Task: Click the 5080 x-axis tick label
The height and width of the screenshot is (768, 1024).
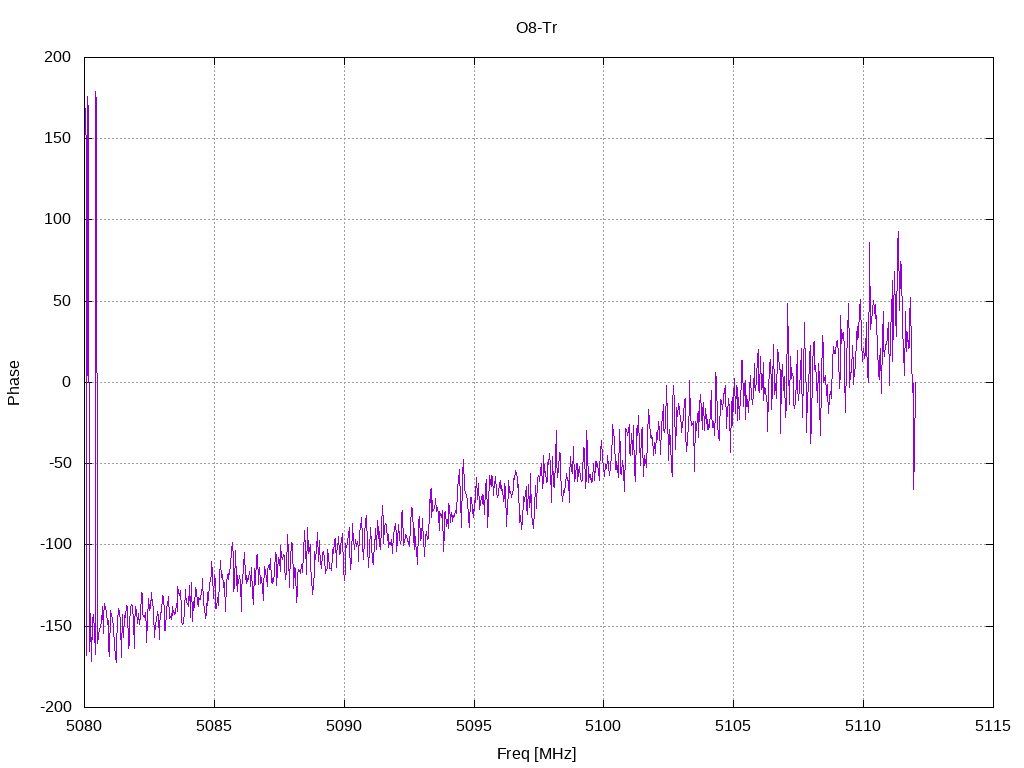Action: (x=84, y=726)
